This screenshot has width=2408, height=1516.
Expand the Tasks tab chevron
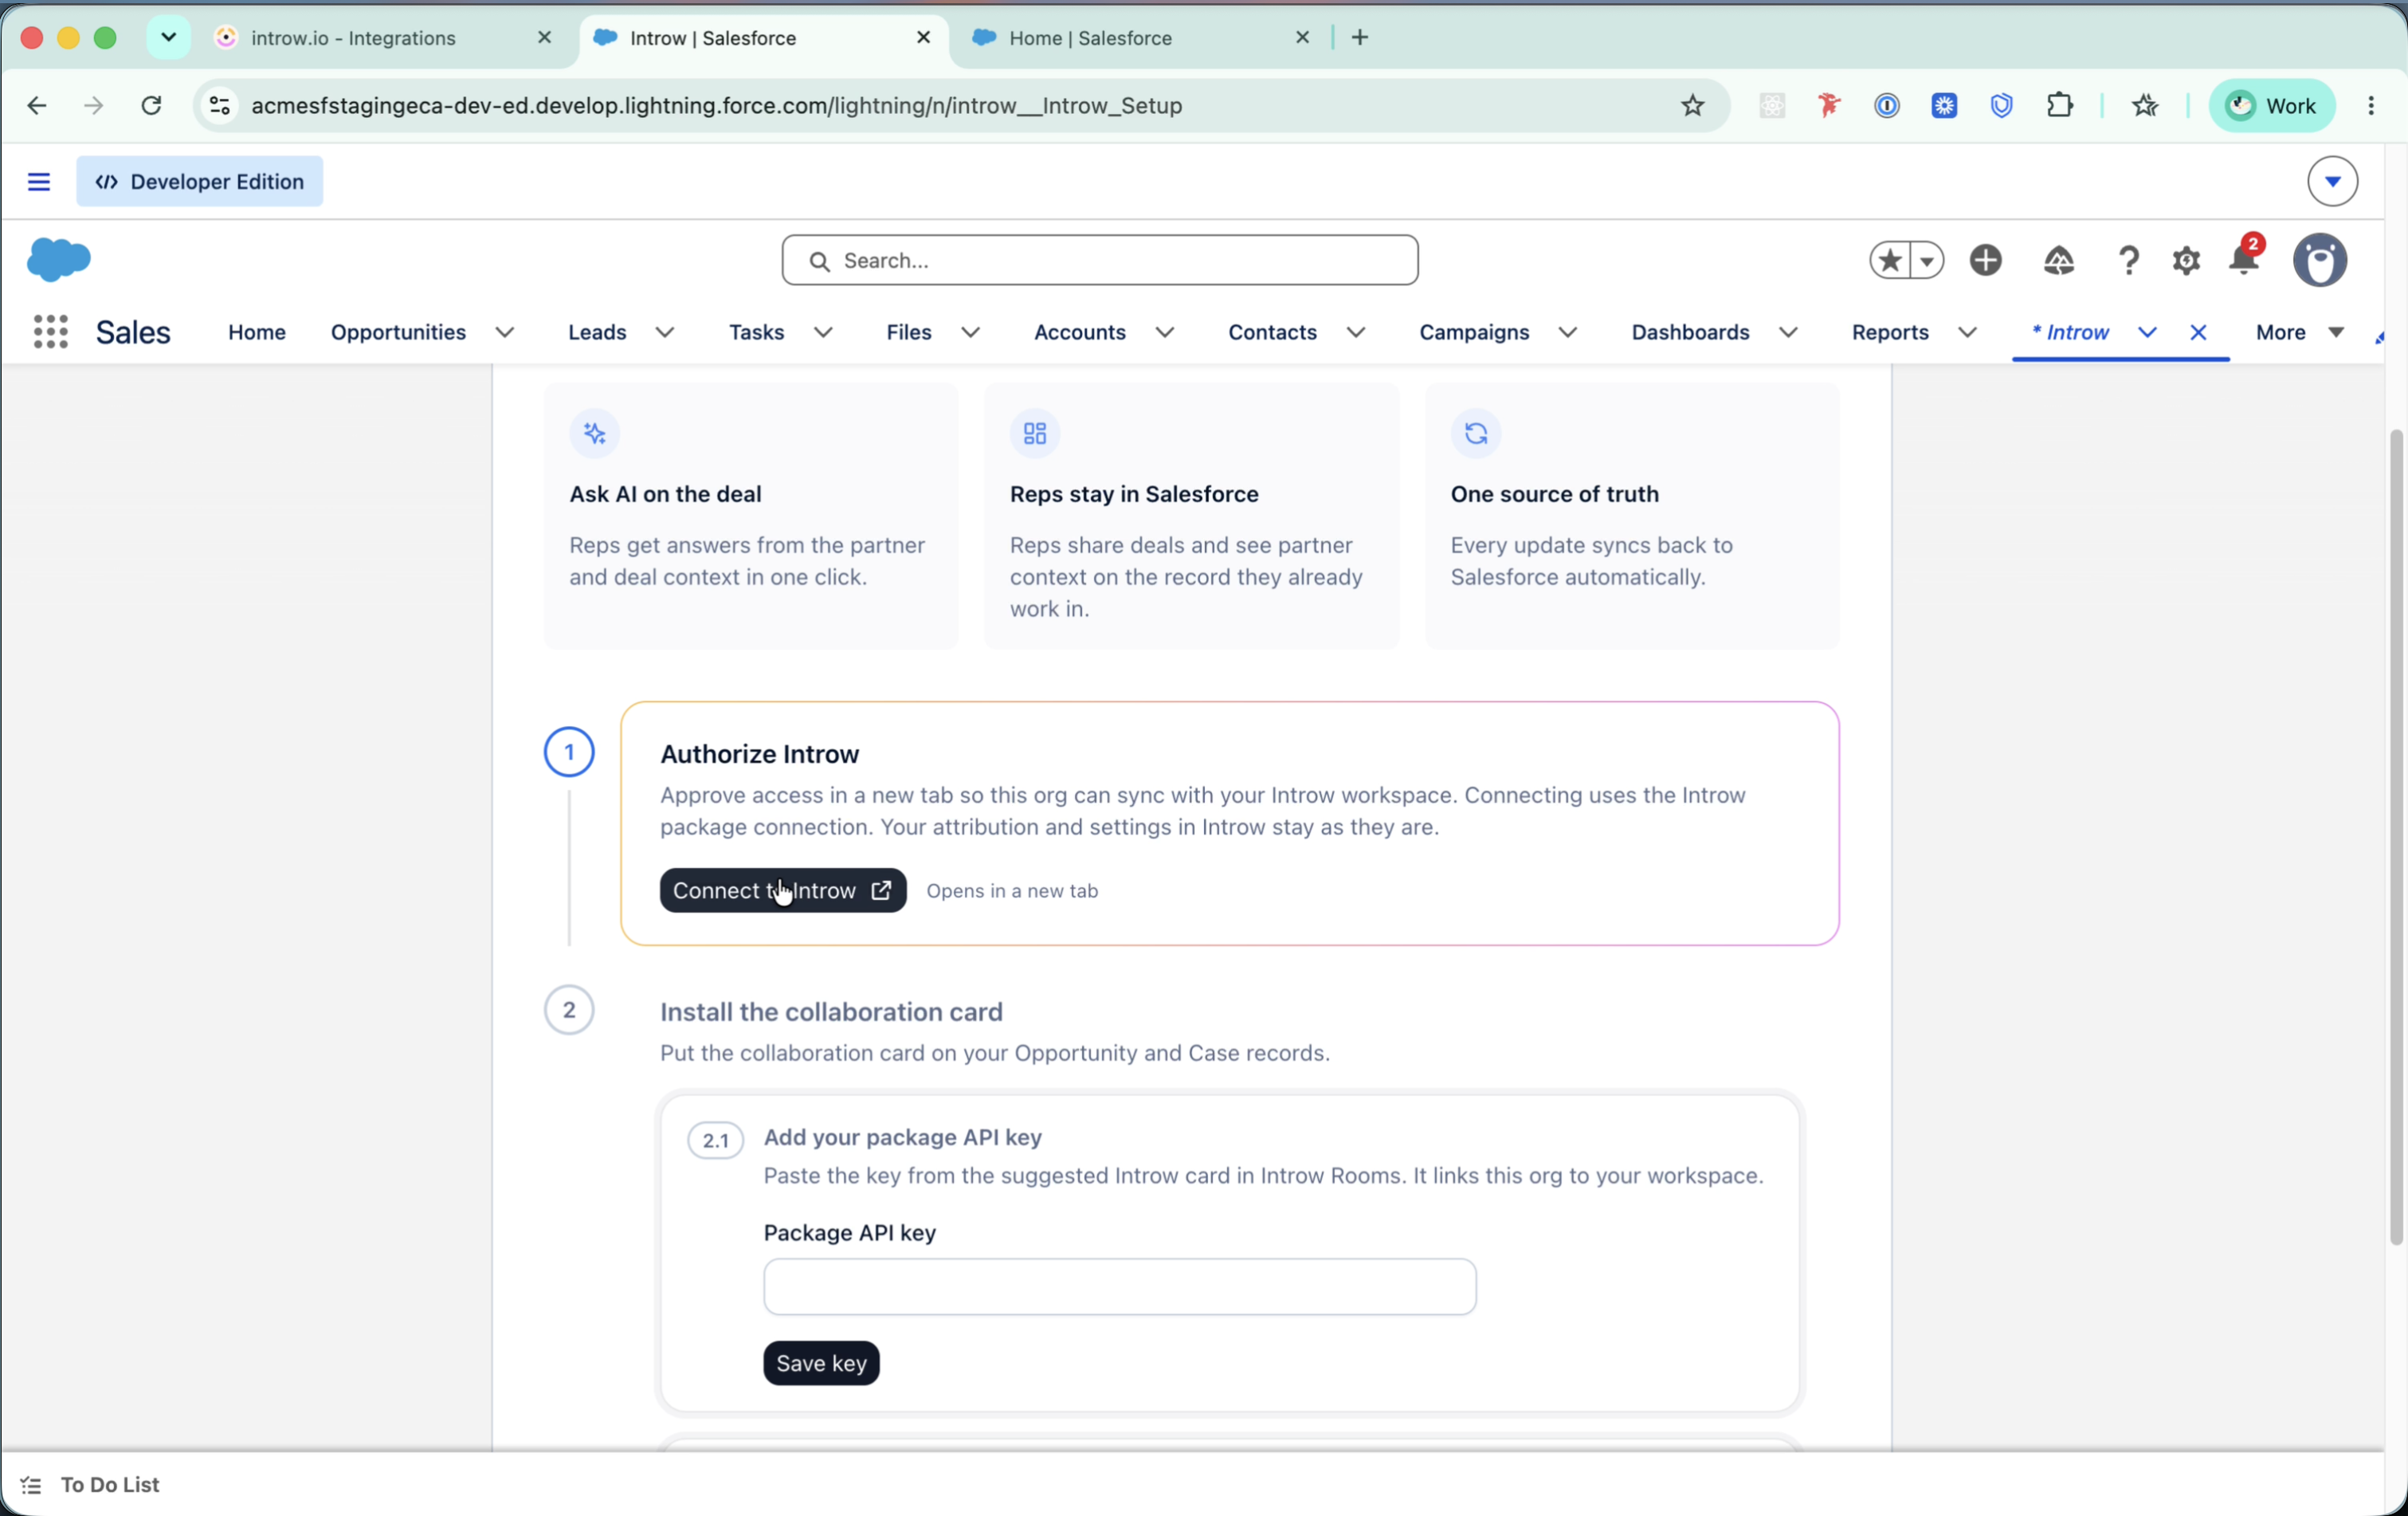823,332
